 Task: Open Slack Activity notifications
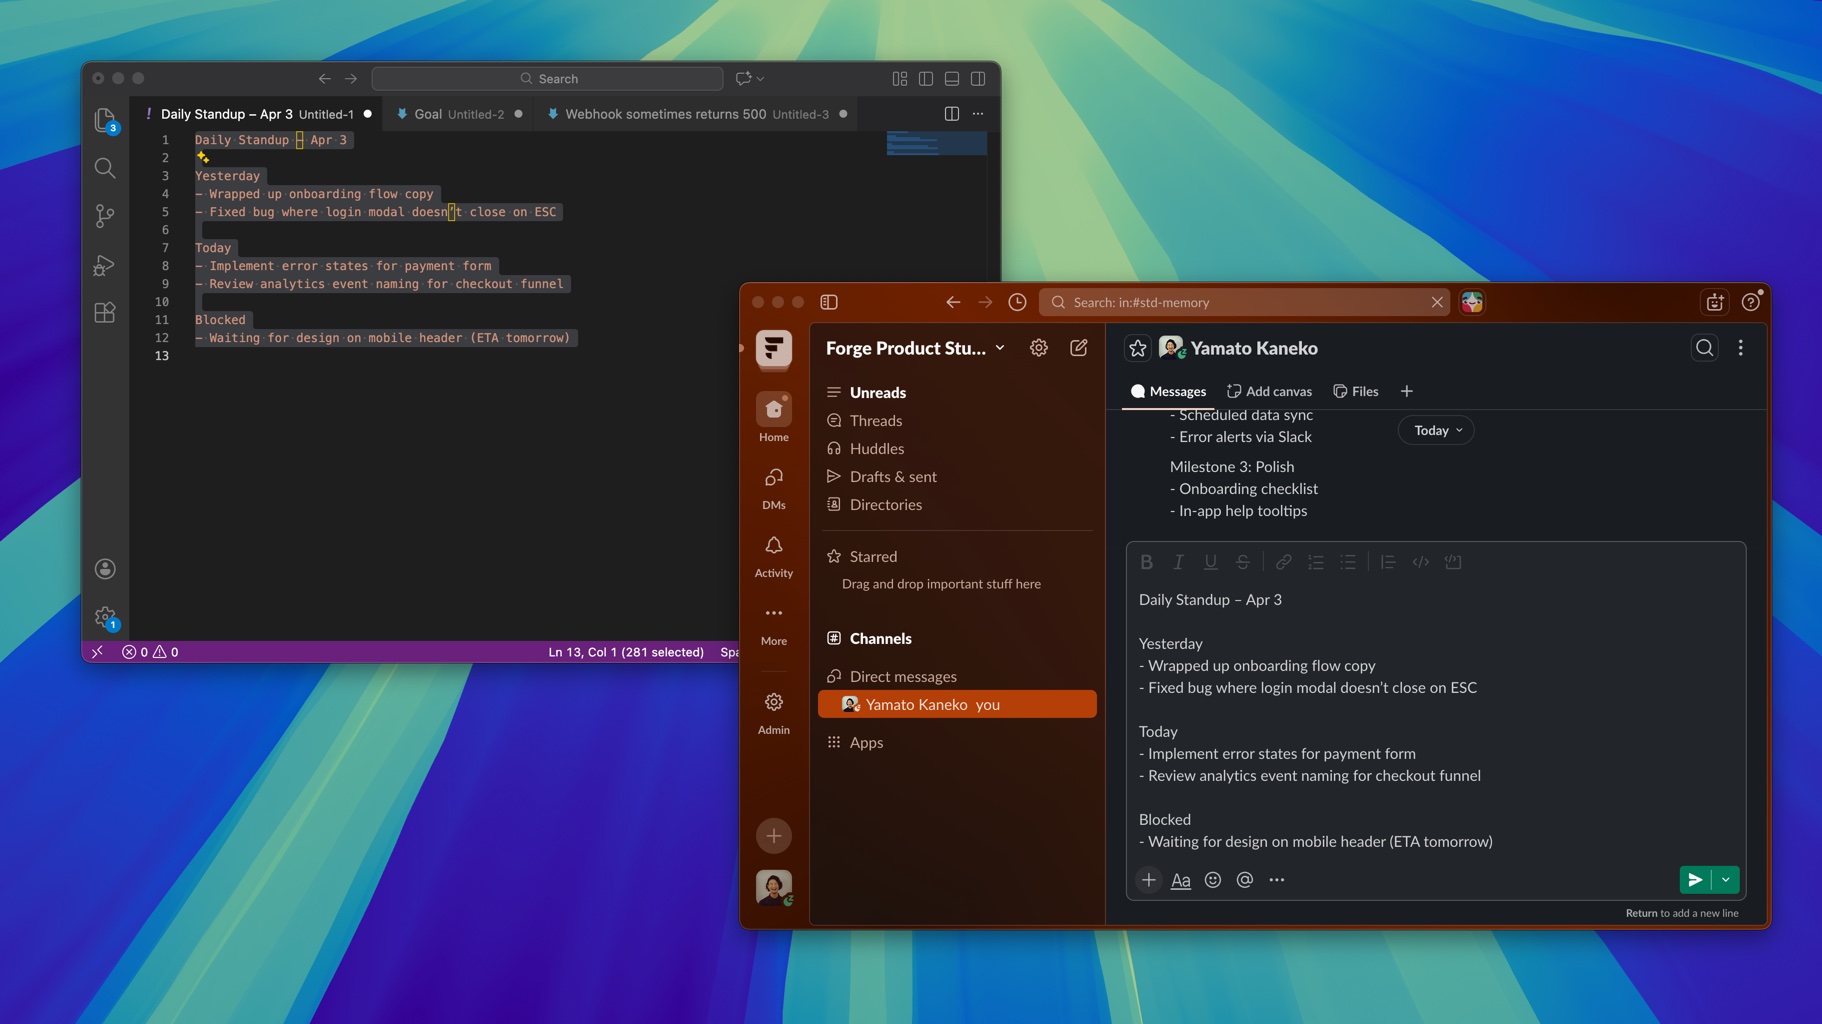pyautogui.click(x=773, y=555)
